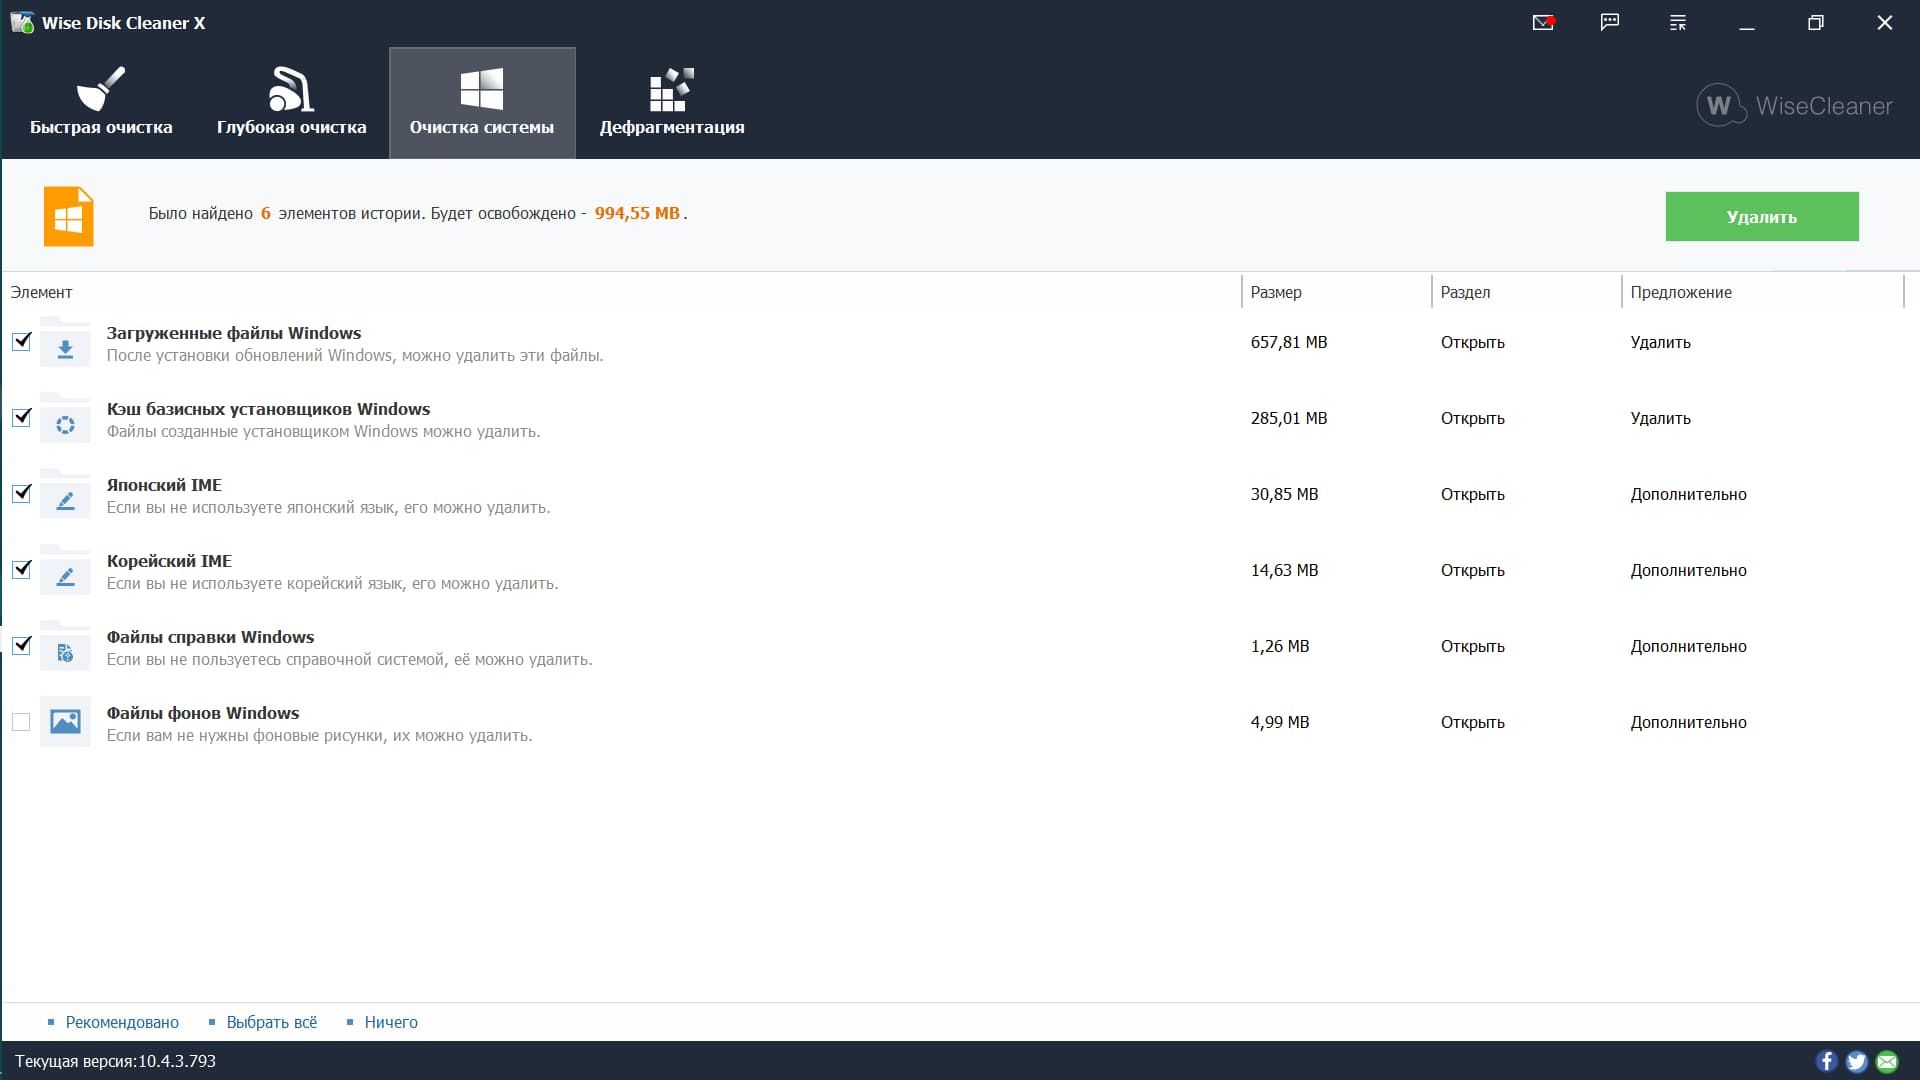
Task: Click the Facebook icon in status bar
Action: pos(1827,1061)
